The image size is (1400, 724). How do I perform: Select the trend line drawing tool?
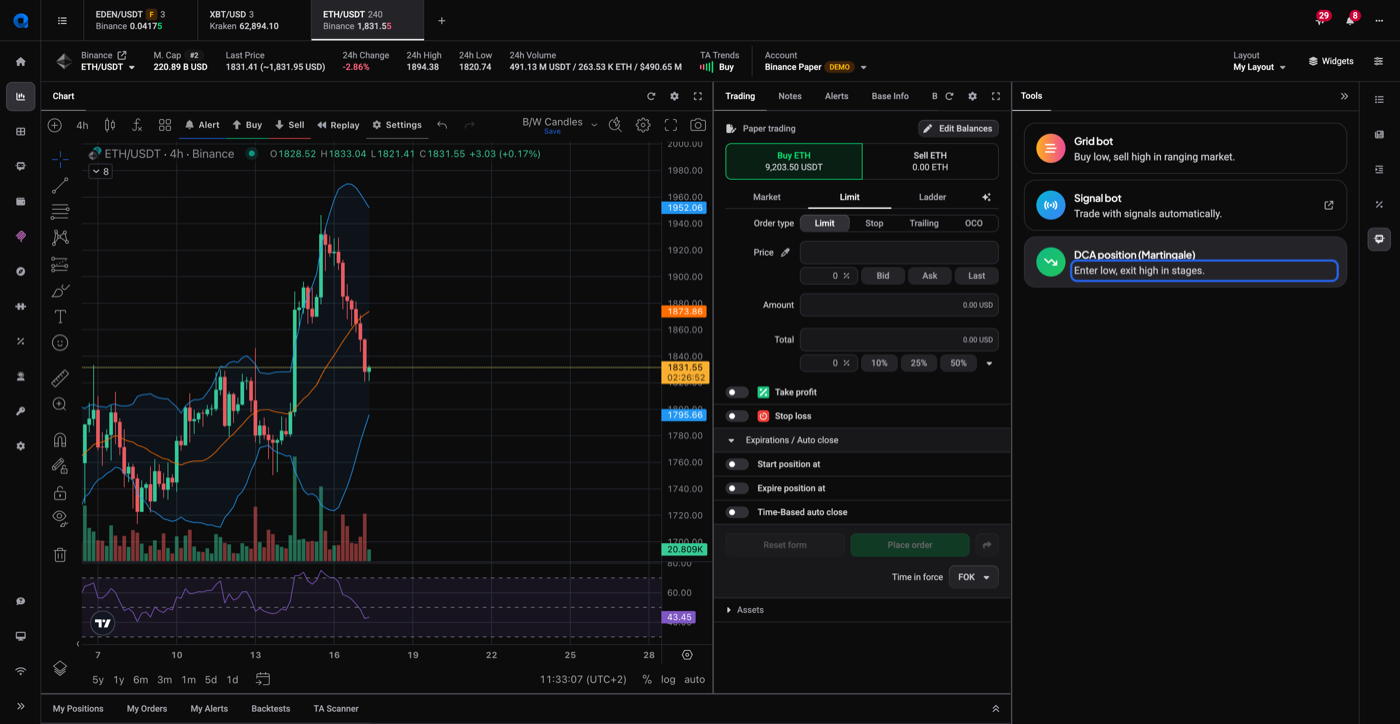coord(60,186)
